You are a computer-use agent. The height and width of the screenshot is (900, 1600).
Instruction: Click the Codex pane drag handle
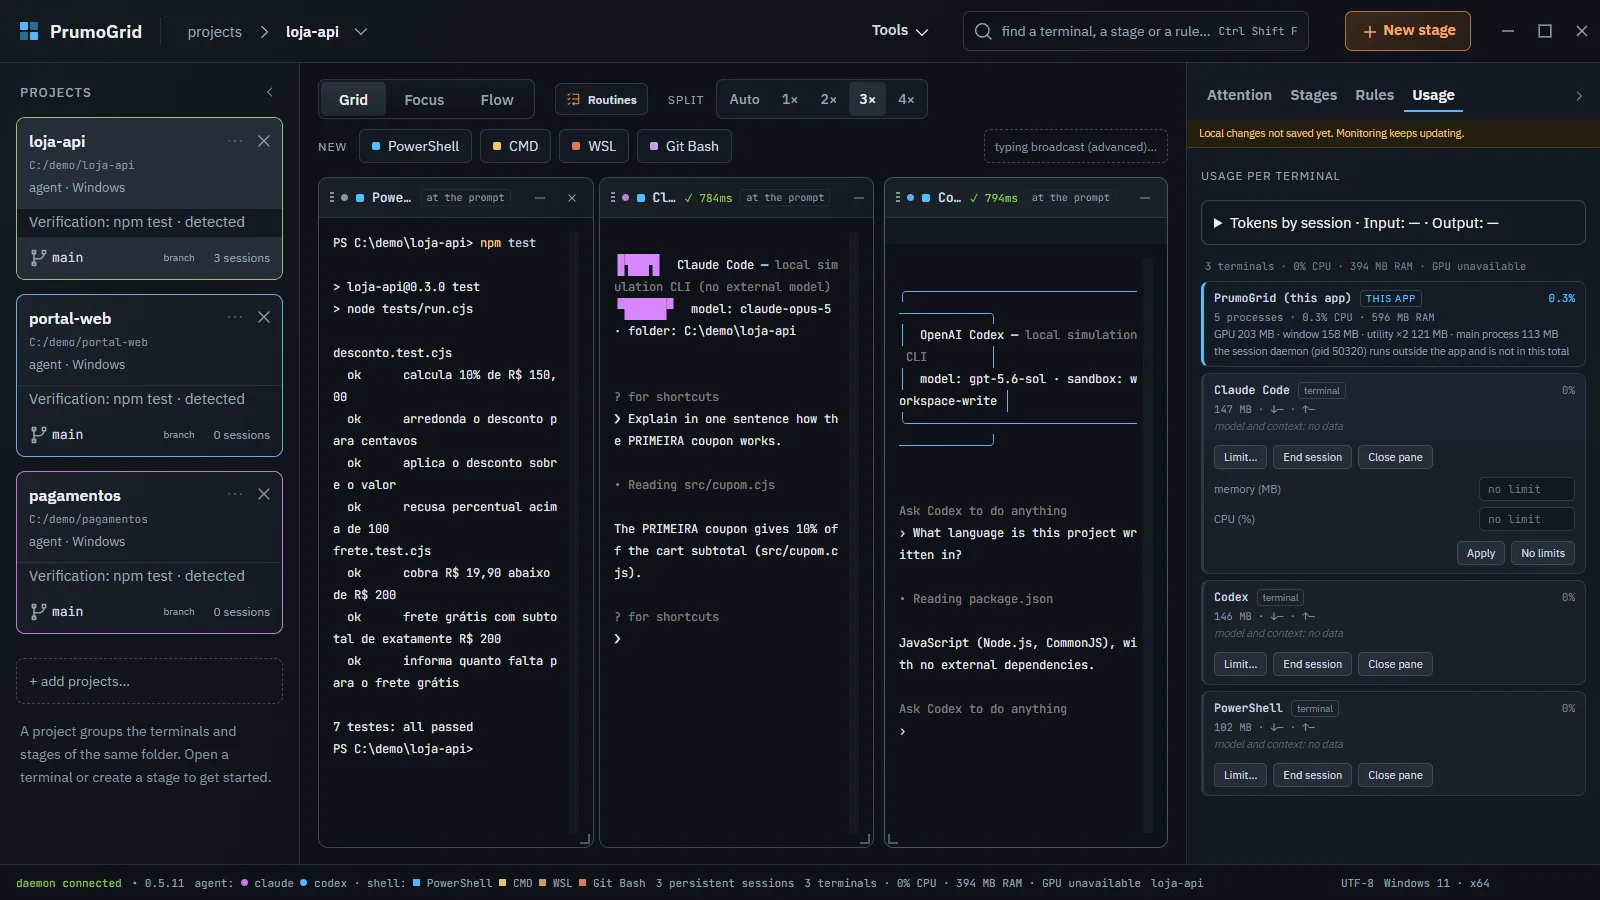[x=898, y=198]
